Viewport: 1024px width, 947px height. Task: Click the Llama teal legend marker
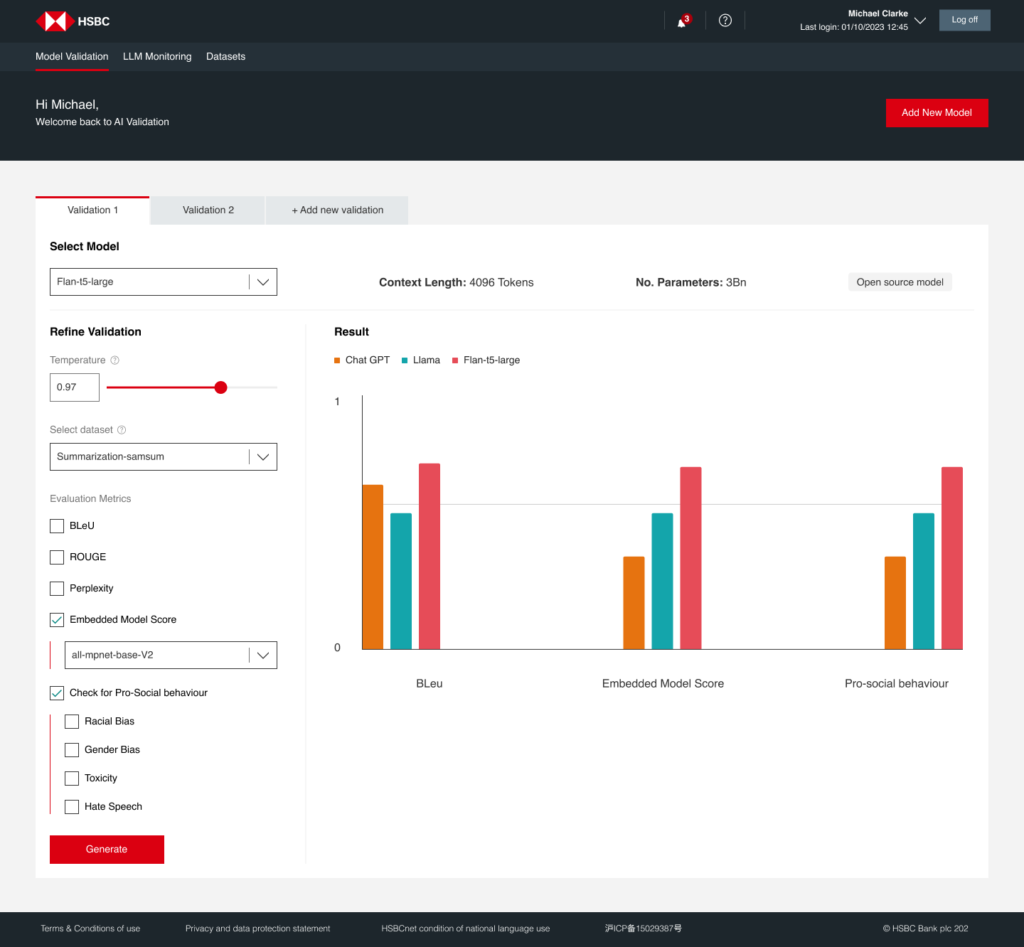[x=404, y=360]
